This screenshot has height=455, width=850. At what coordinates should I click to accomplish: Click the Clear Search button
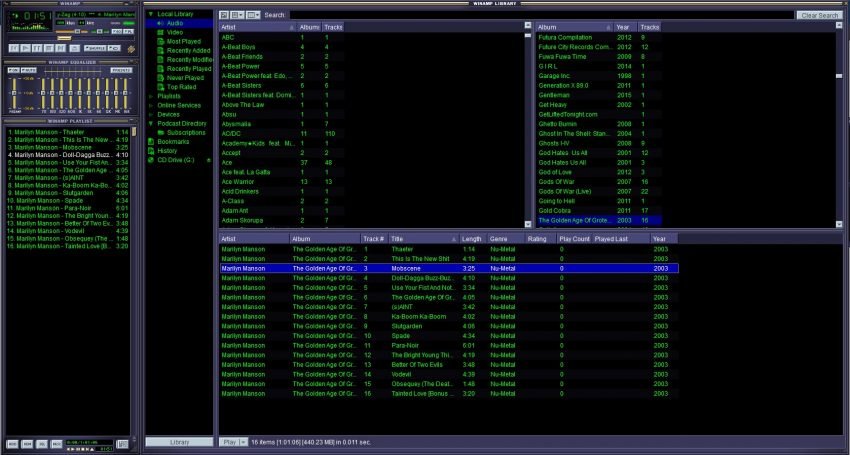(x=819, y=15)
